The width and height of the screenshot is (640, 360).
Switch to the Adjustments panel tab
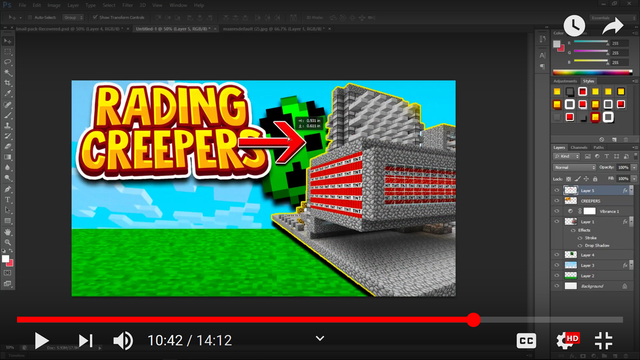pyautogui.click(x=565, y=81)
